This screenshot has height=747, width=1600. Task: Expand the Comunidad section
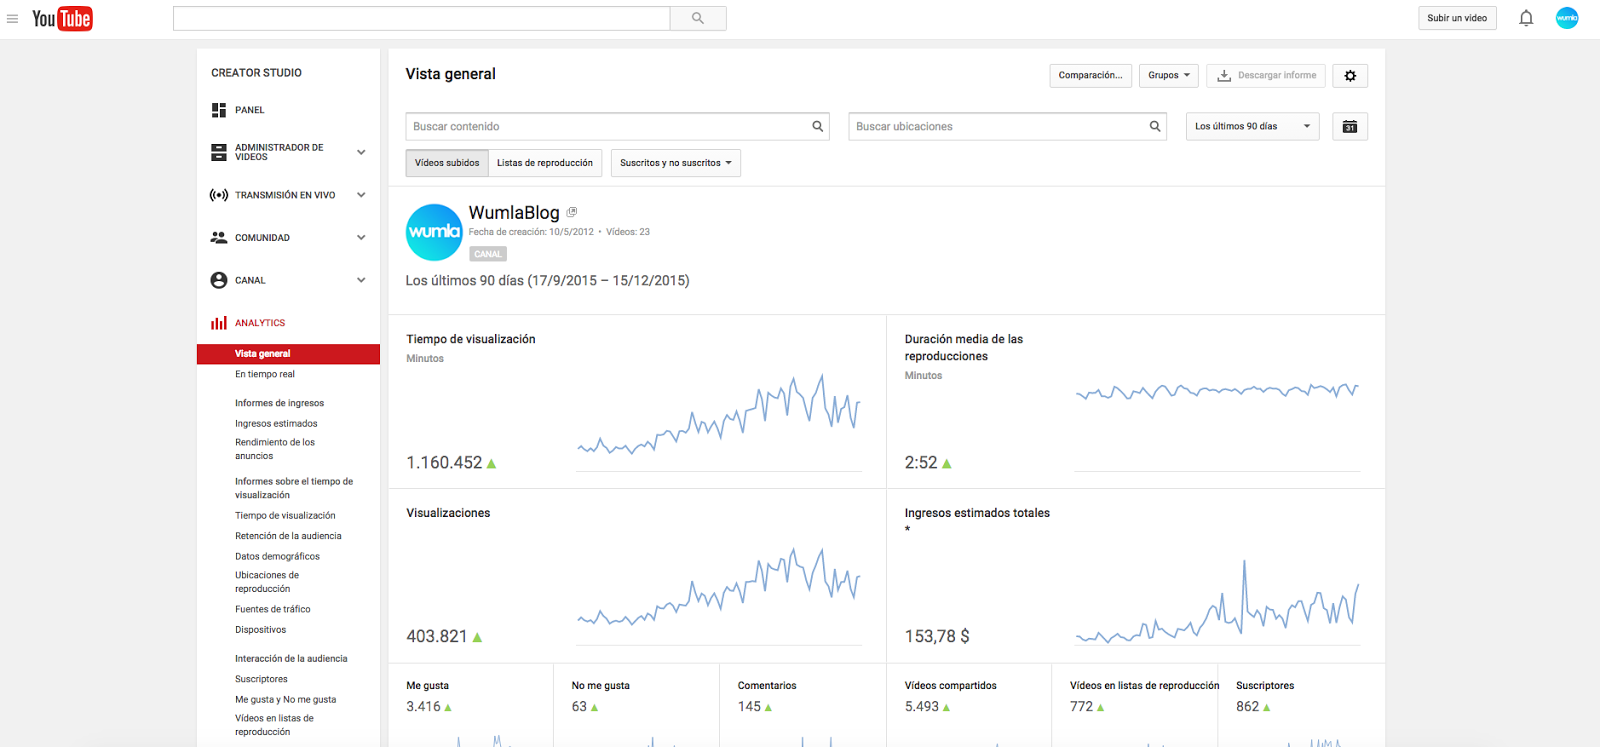click(x=361, y=238)
